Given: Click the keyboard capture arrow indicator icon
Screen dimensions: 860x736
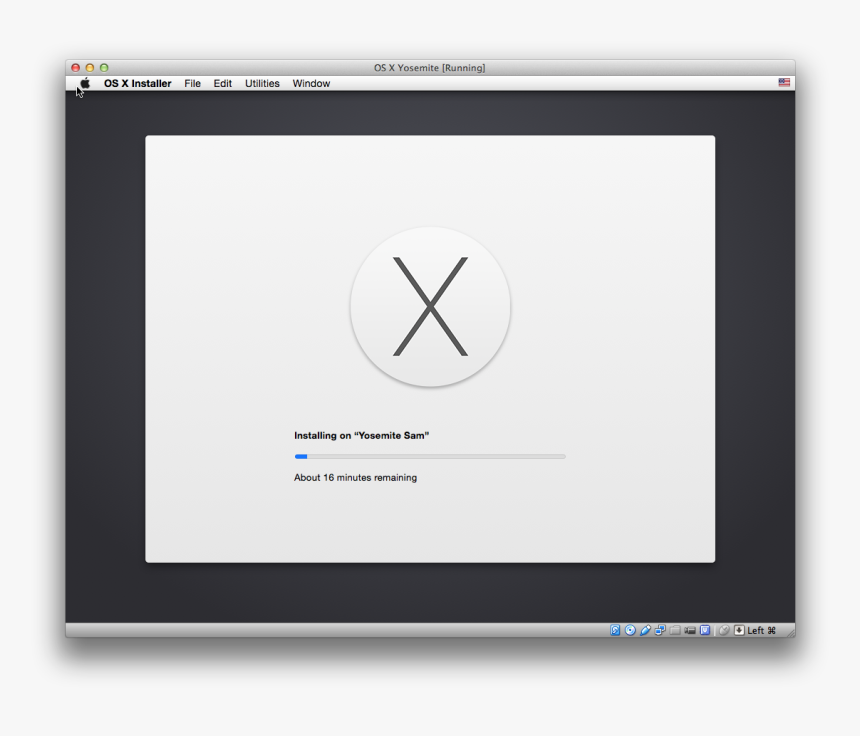Looking at the screenshot, I should tap(739, 630).
